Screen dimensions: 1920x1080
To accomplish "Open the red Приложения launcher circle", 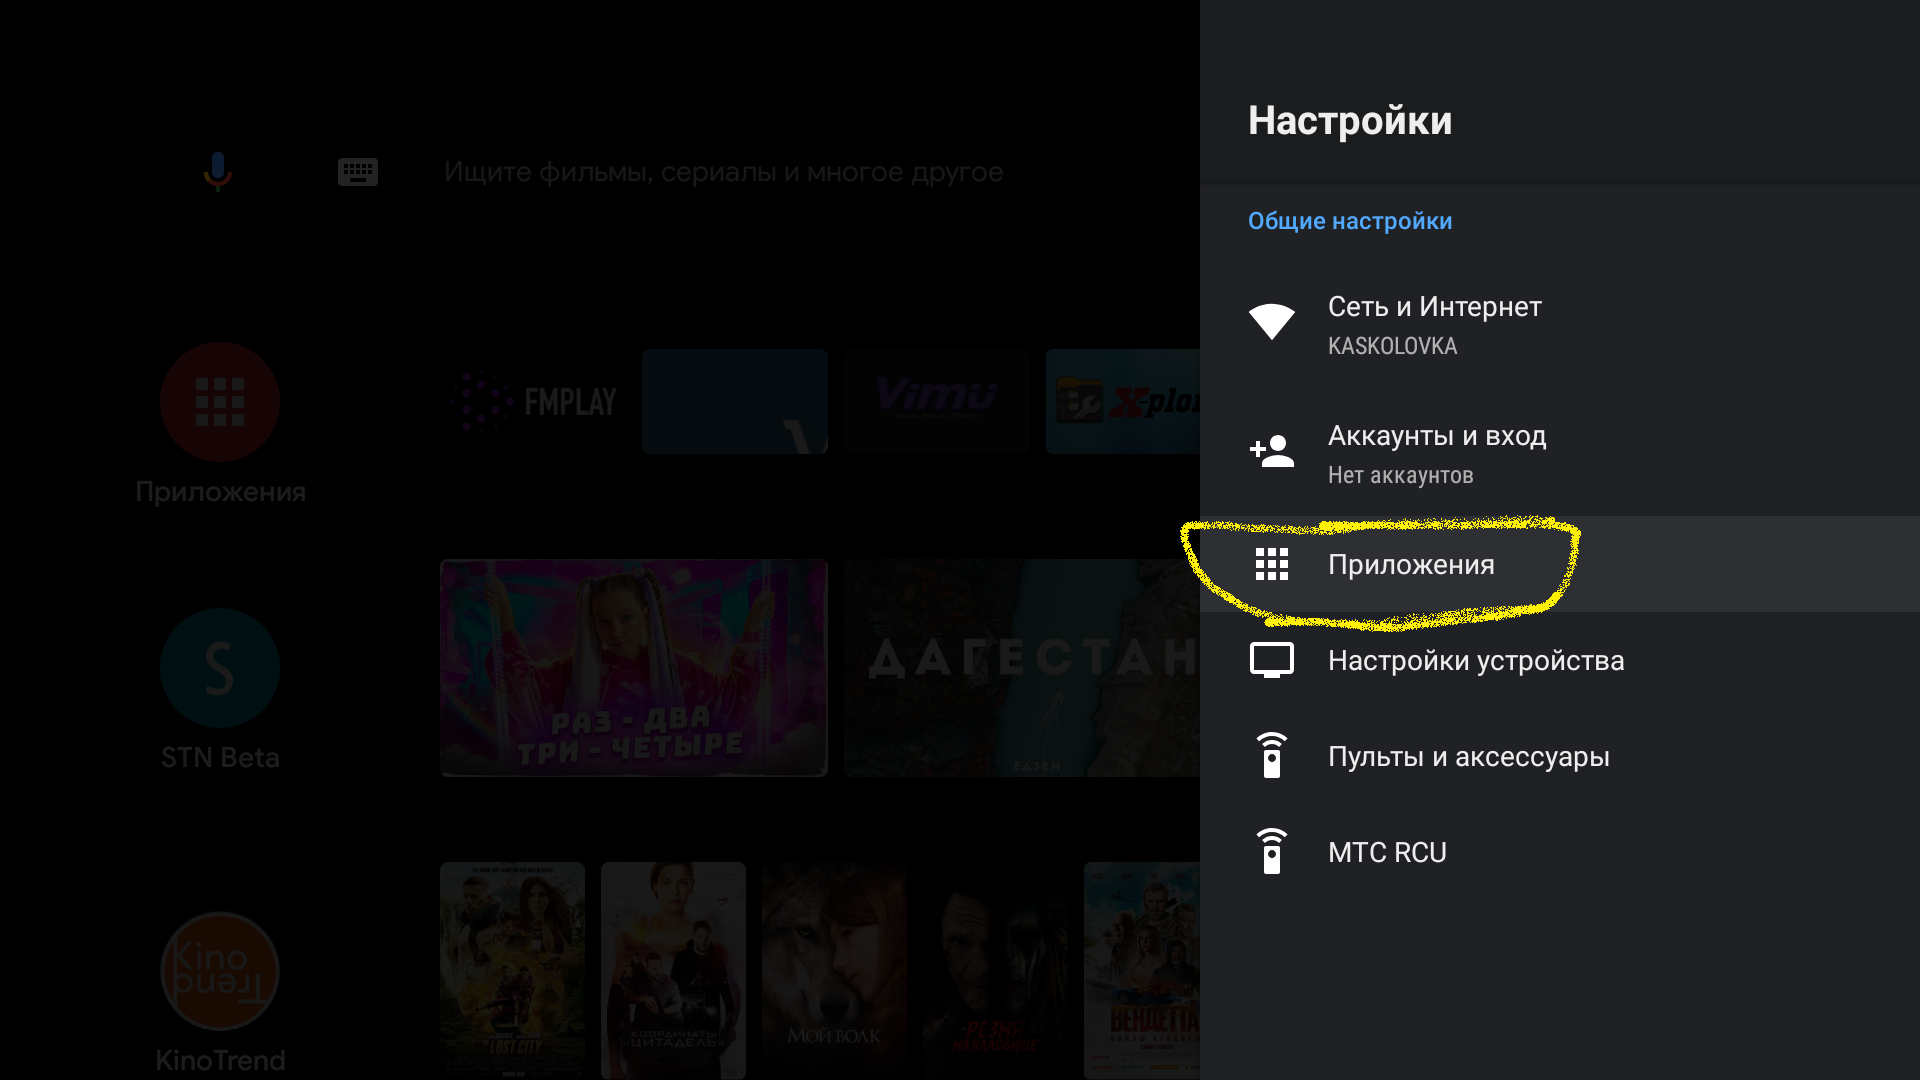I will [220, 402].
